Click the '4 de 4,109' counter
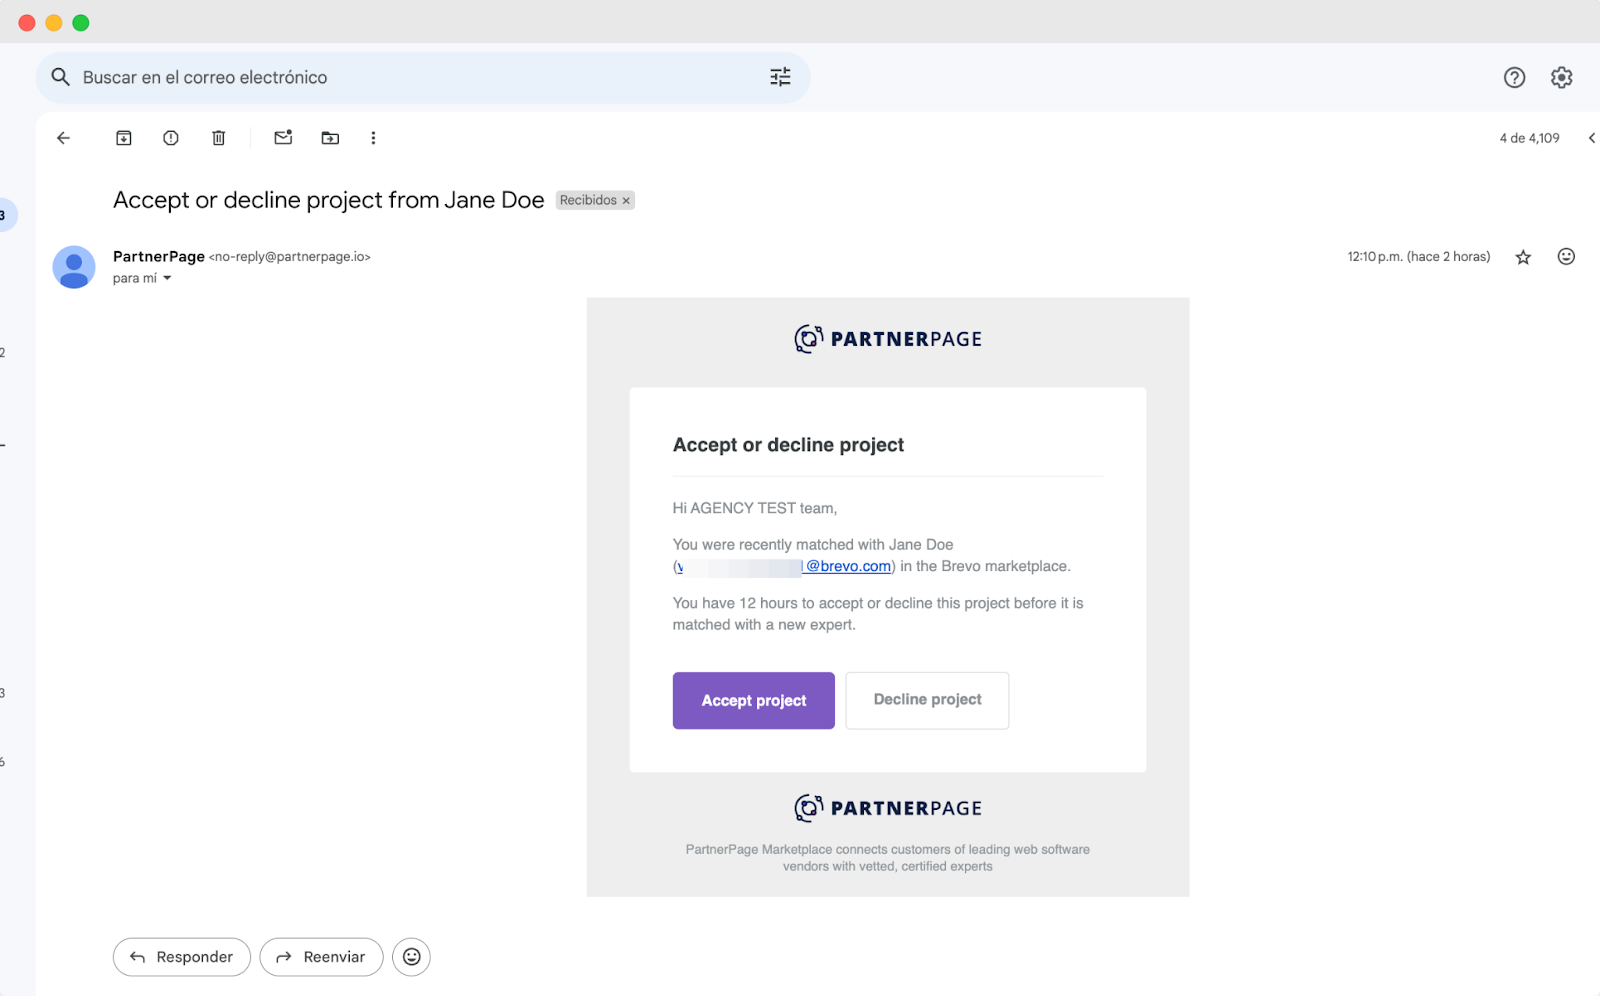This screenshot has width=1600, height=996. pyautogui.click(x=1529, y=138)
